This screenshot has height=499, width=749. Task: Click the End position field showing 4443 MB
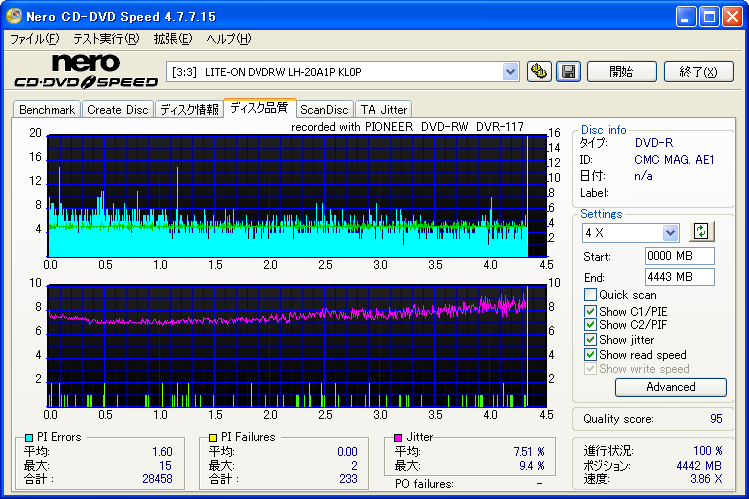(x=679, y=277)
